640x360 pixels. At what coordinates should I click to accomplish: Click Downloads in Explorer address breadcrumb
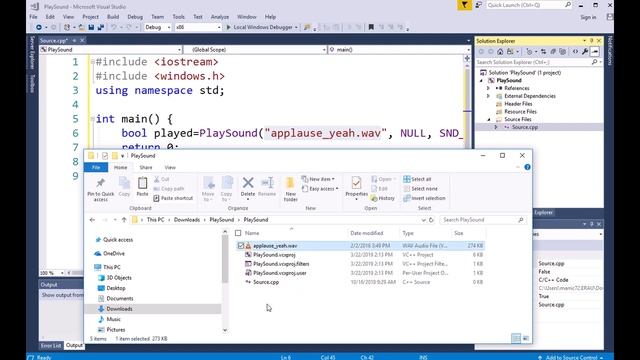coord(187,220)
